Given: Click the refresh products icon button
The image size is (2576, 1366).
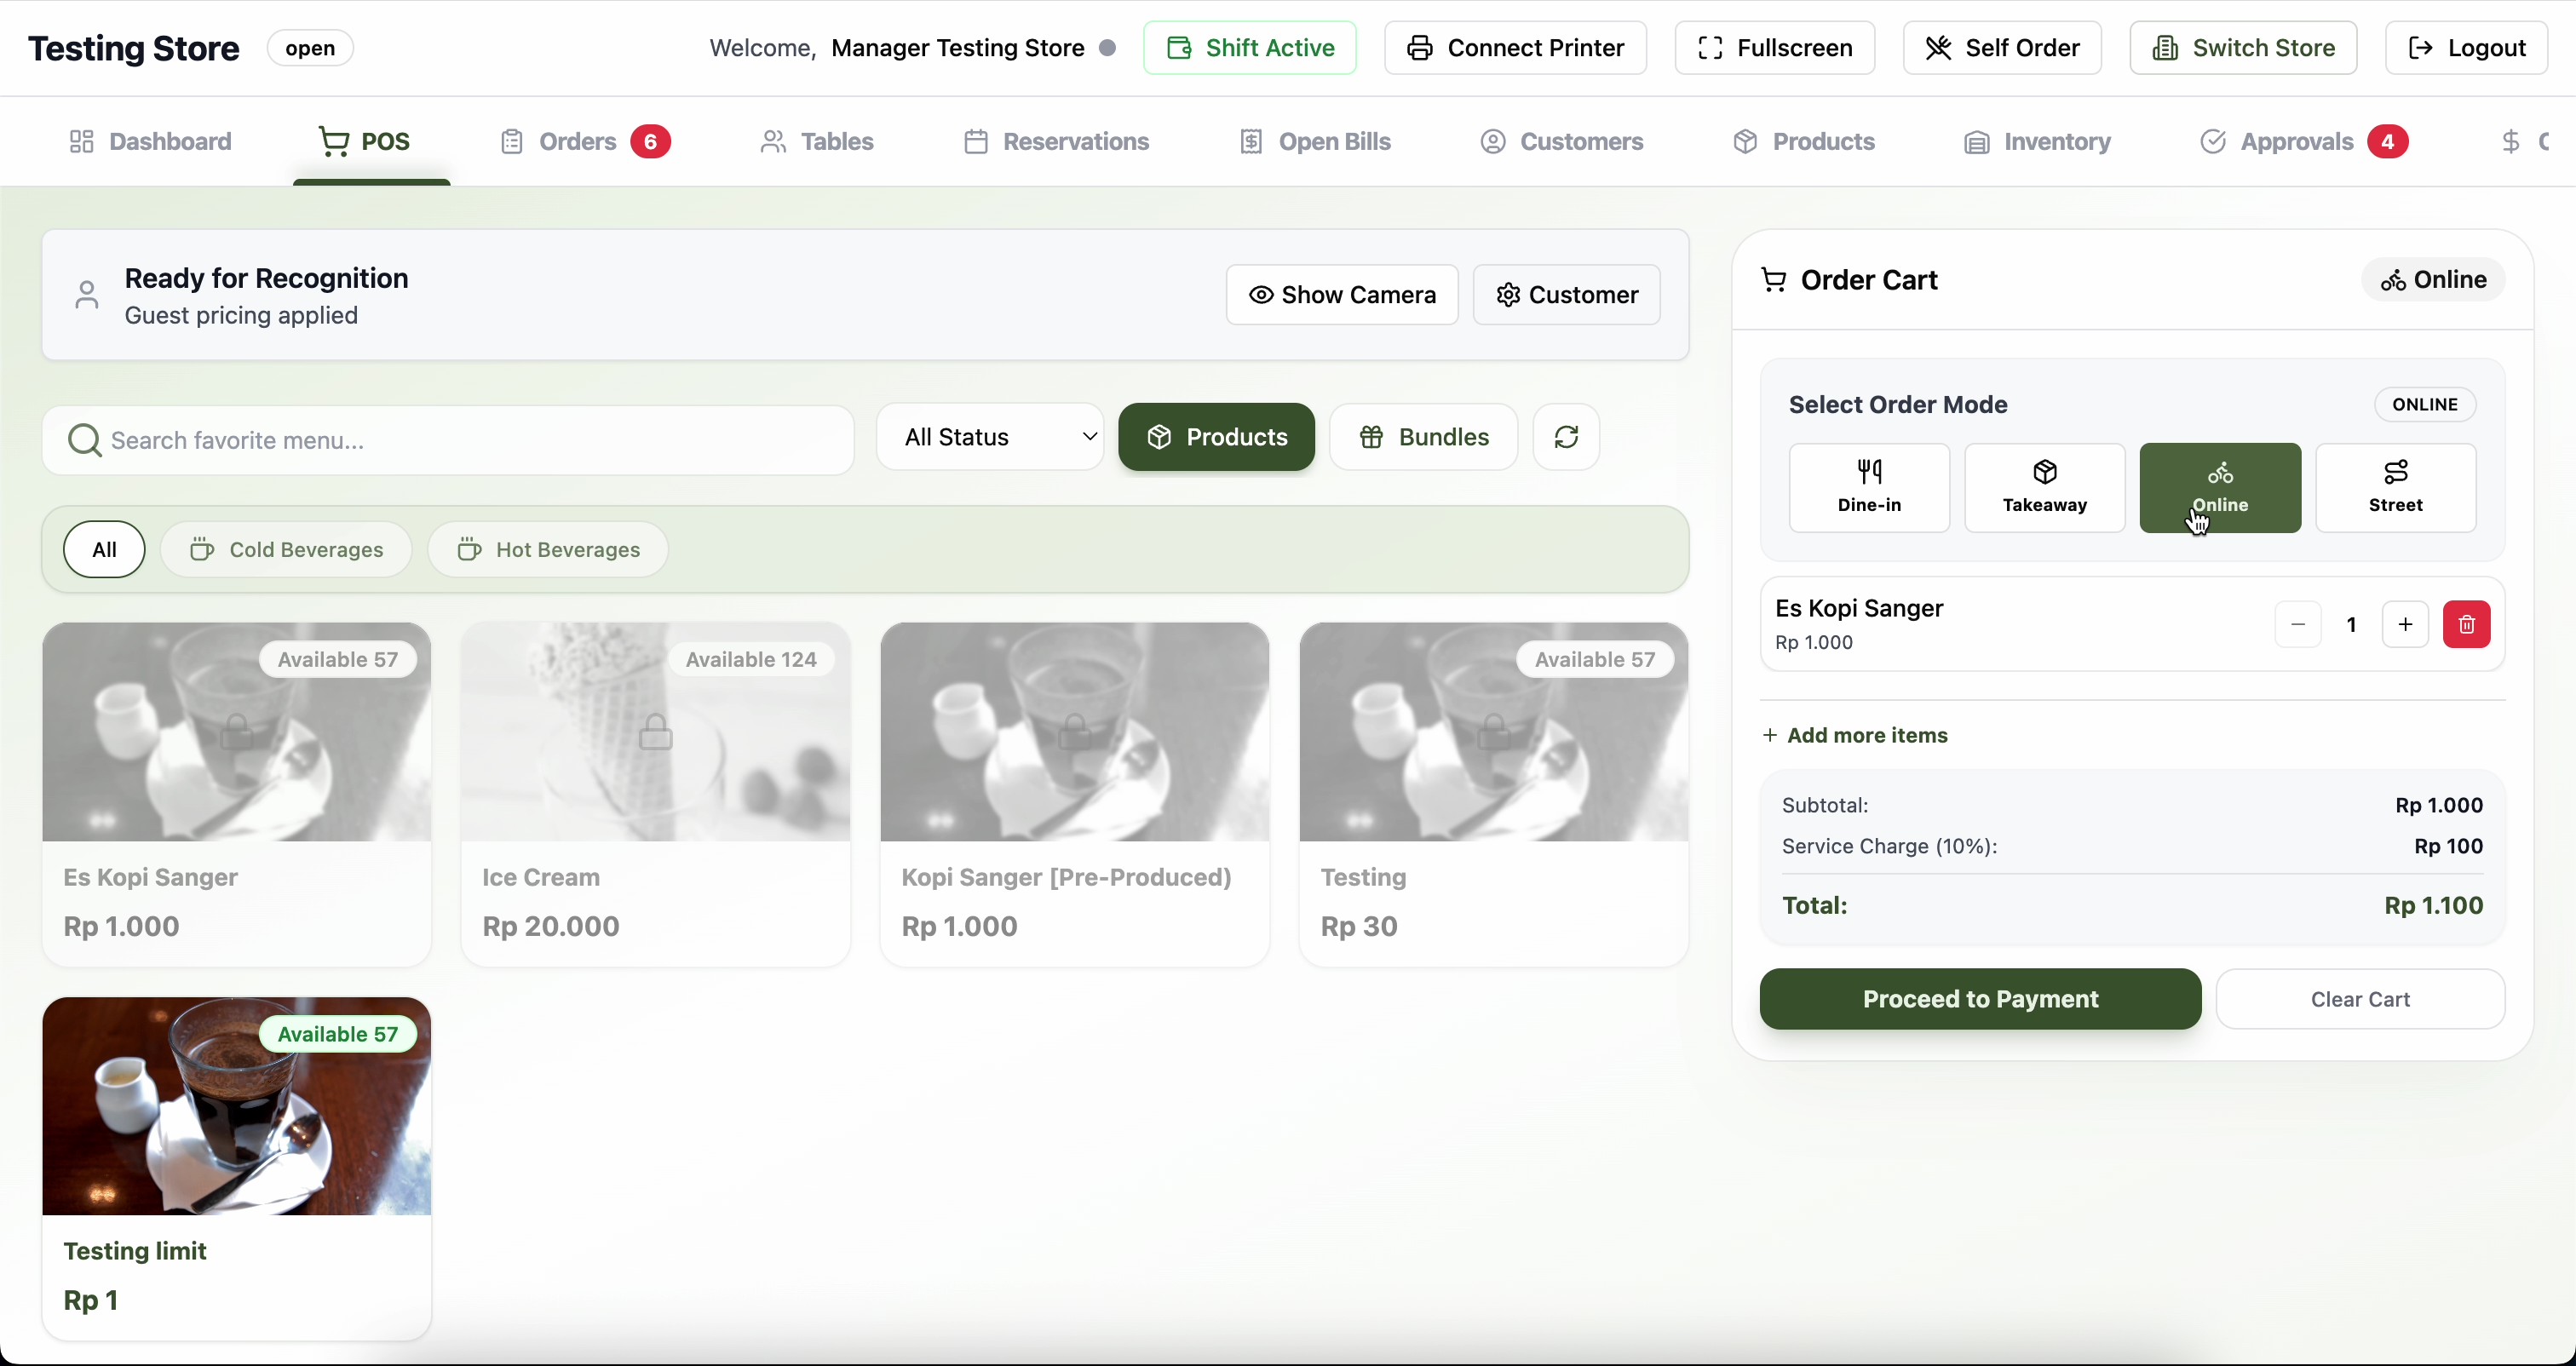Looking at the screenshot, I should click(1566, 437).
